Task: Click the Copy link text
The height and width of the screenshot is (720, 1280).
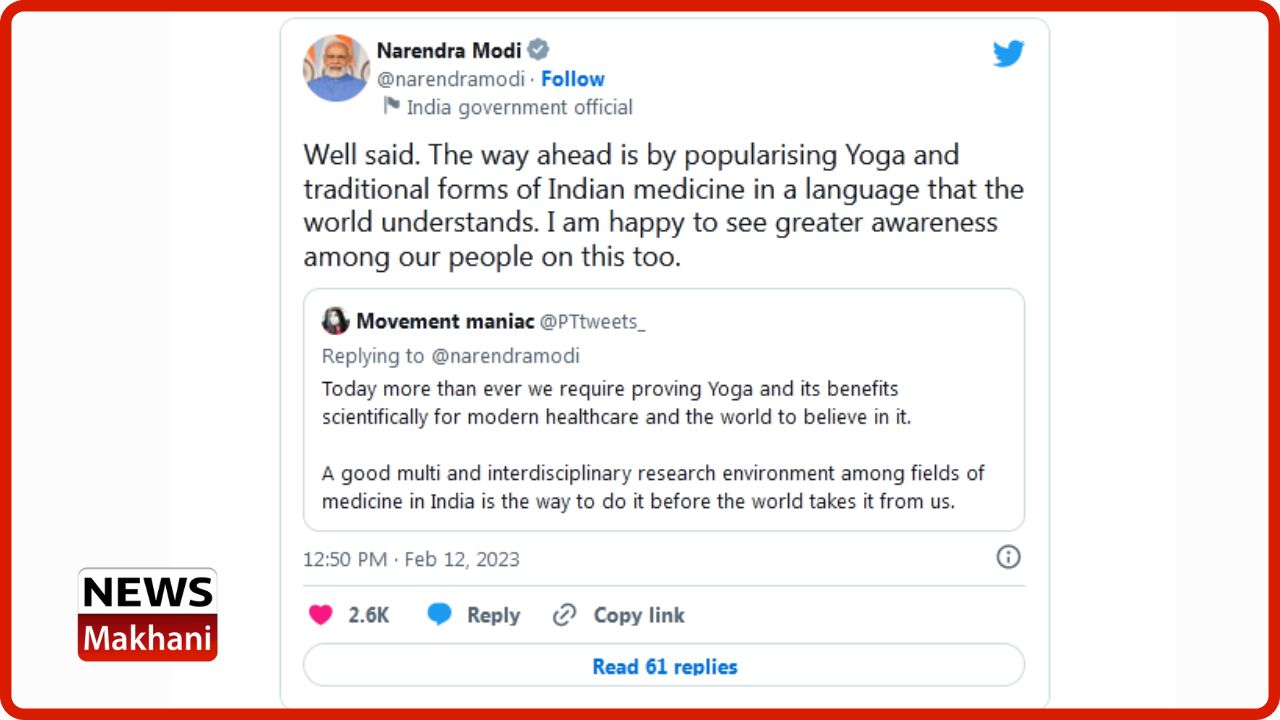Action: pyautogui.click(x=639, y=615)
